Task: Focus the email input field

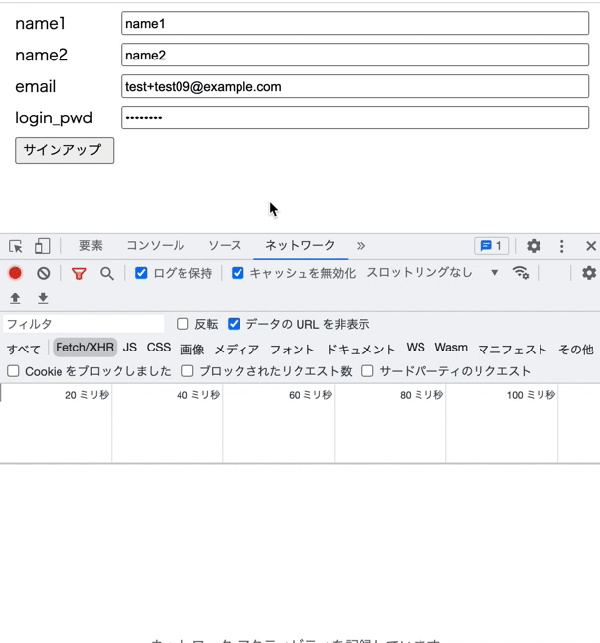Action: click(355, 86)
